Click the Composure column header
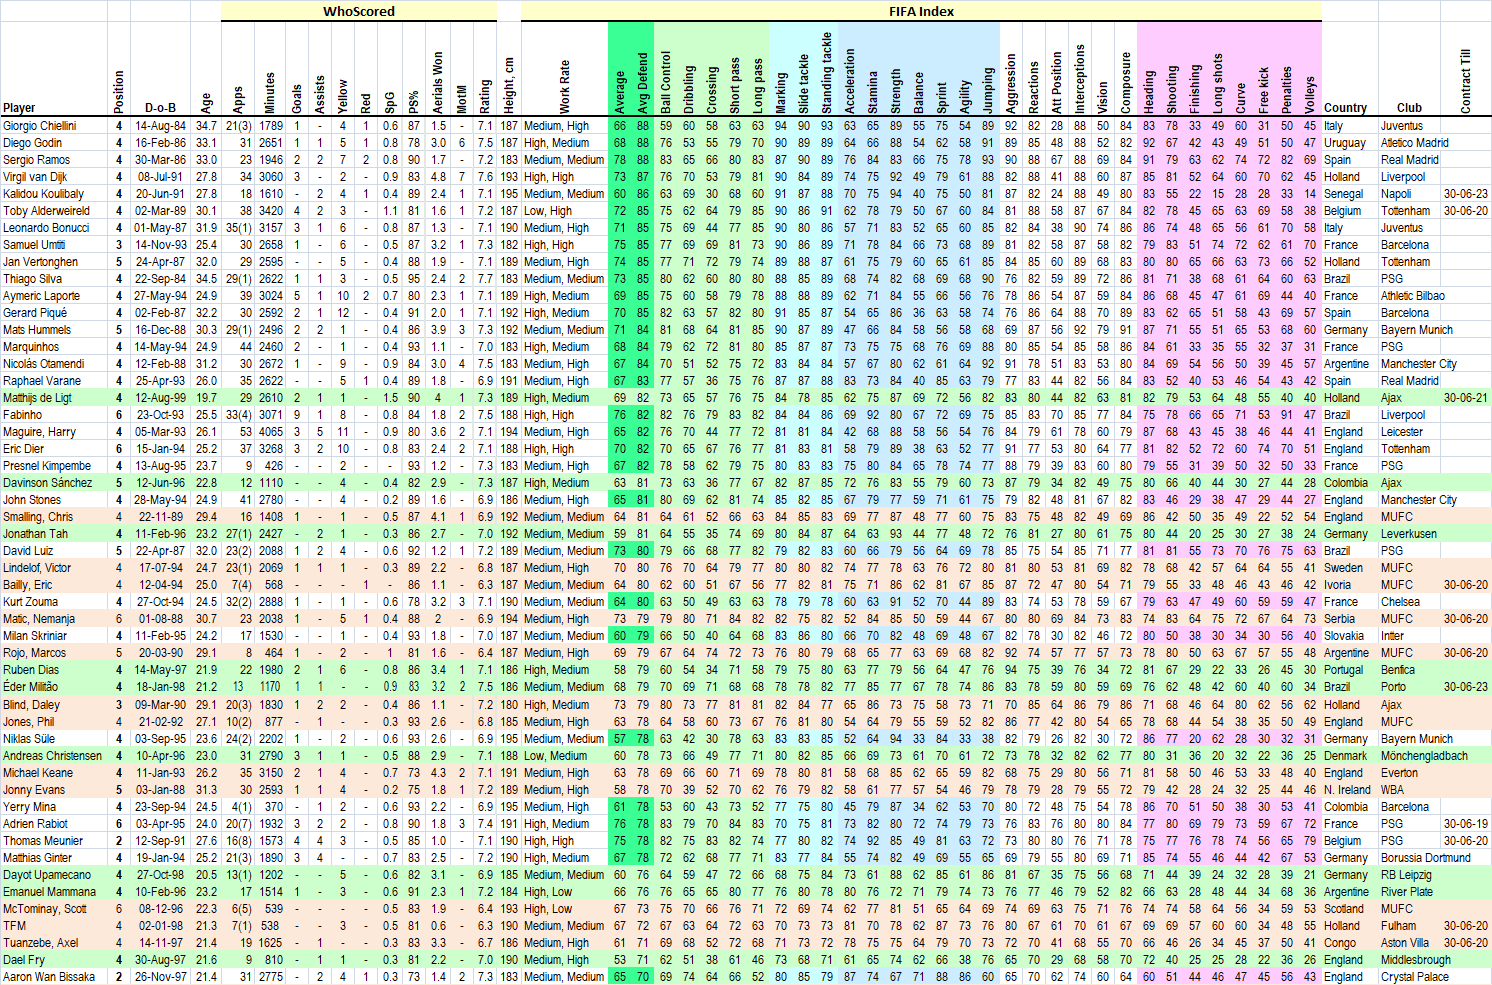 click(x=1126, y=68)
